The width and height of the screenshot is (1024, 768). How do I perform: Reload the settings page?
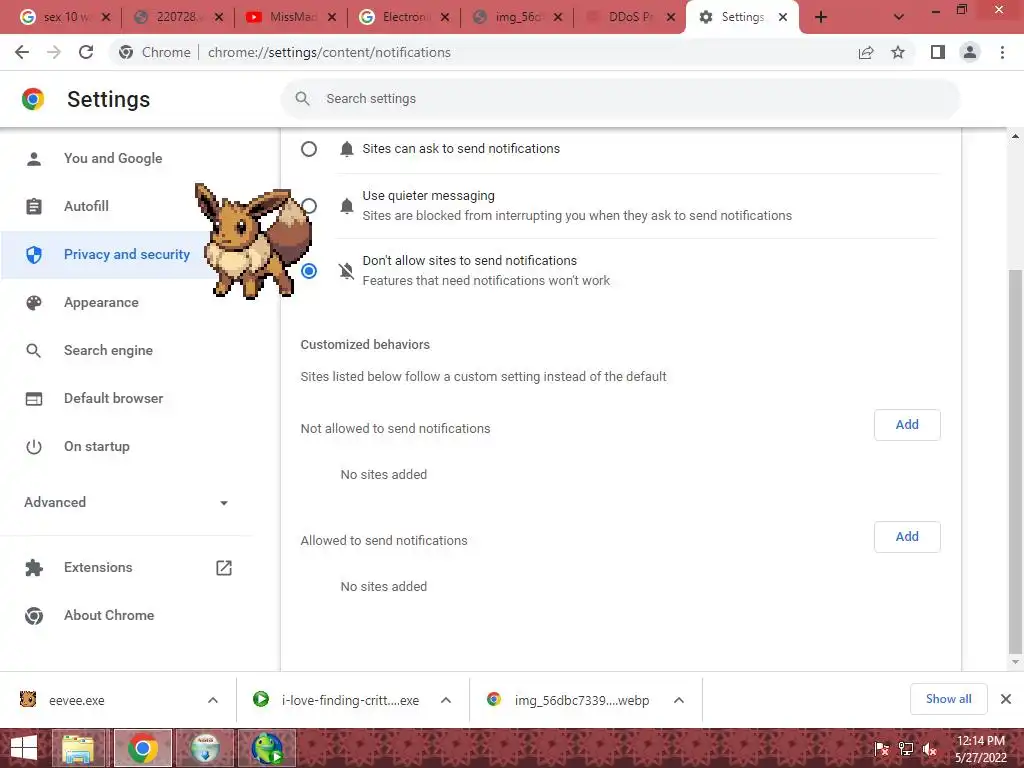pyautogui.click(x=86, y=52)
